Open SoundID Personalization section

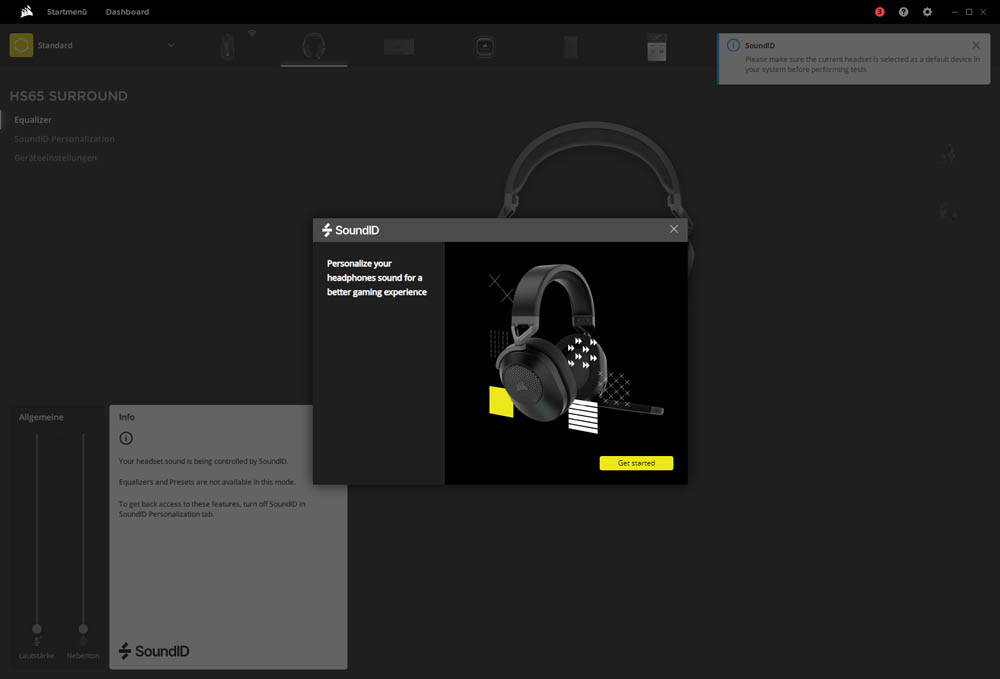tap(64, 139)
